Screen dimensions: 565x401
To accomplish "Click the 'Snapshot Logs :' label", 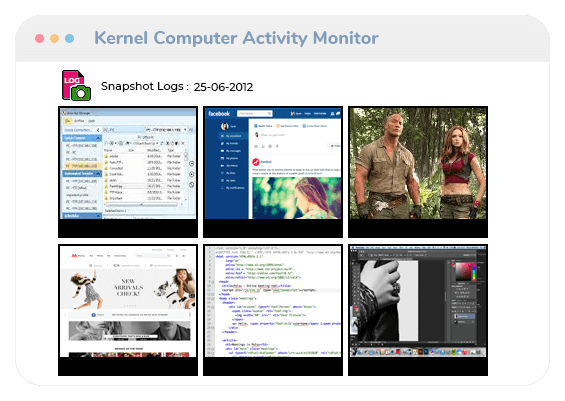I will click(145, 86).
